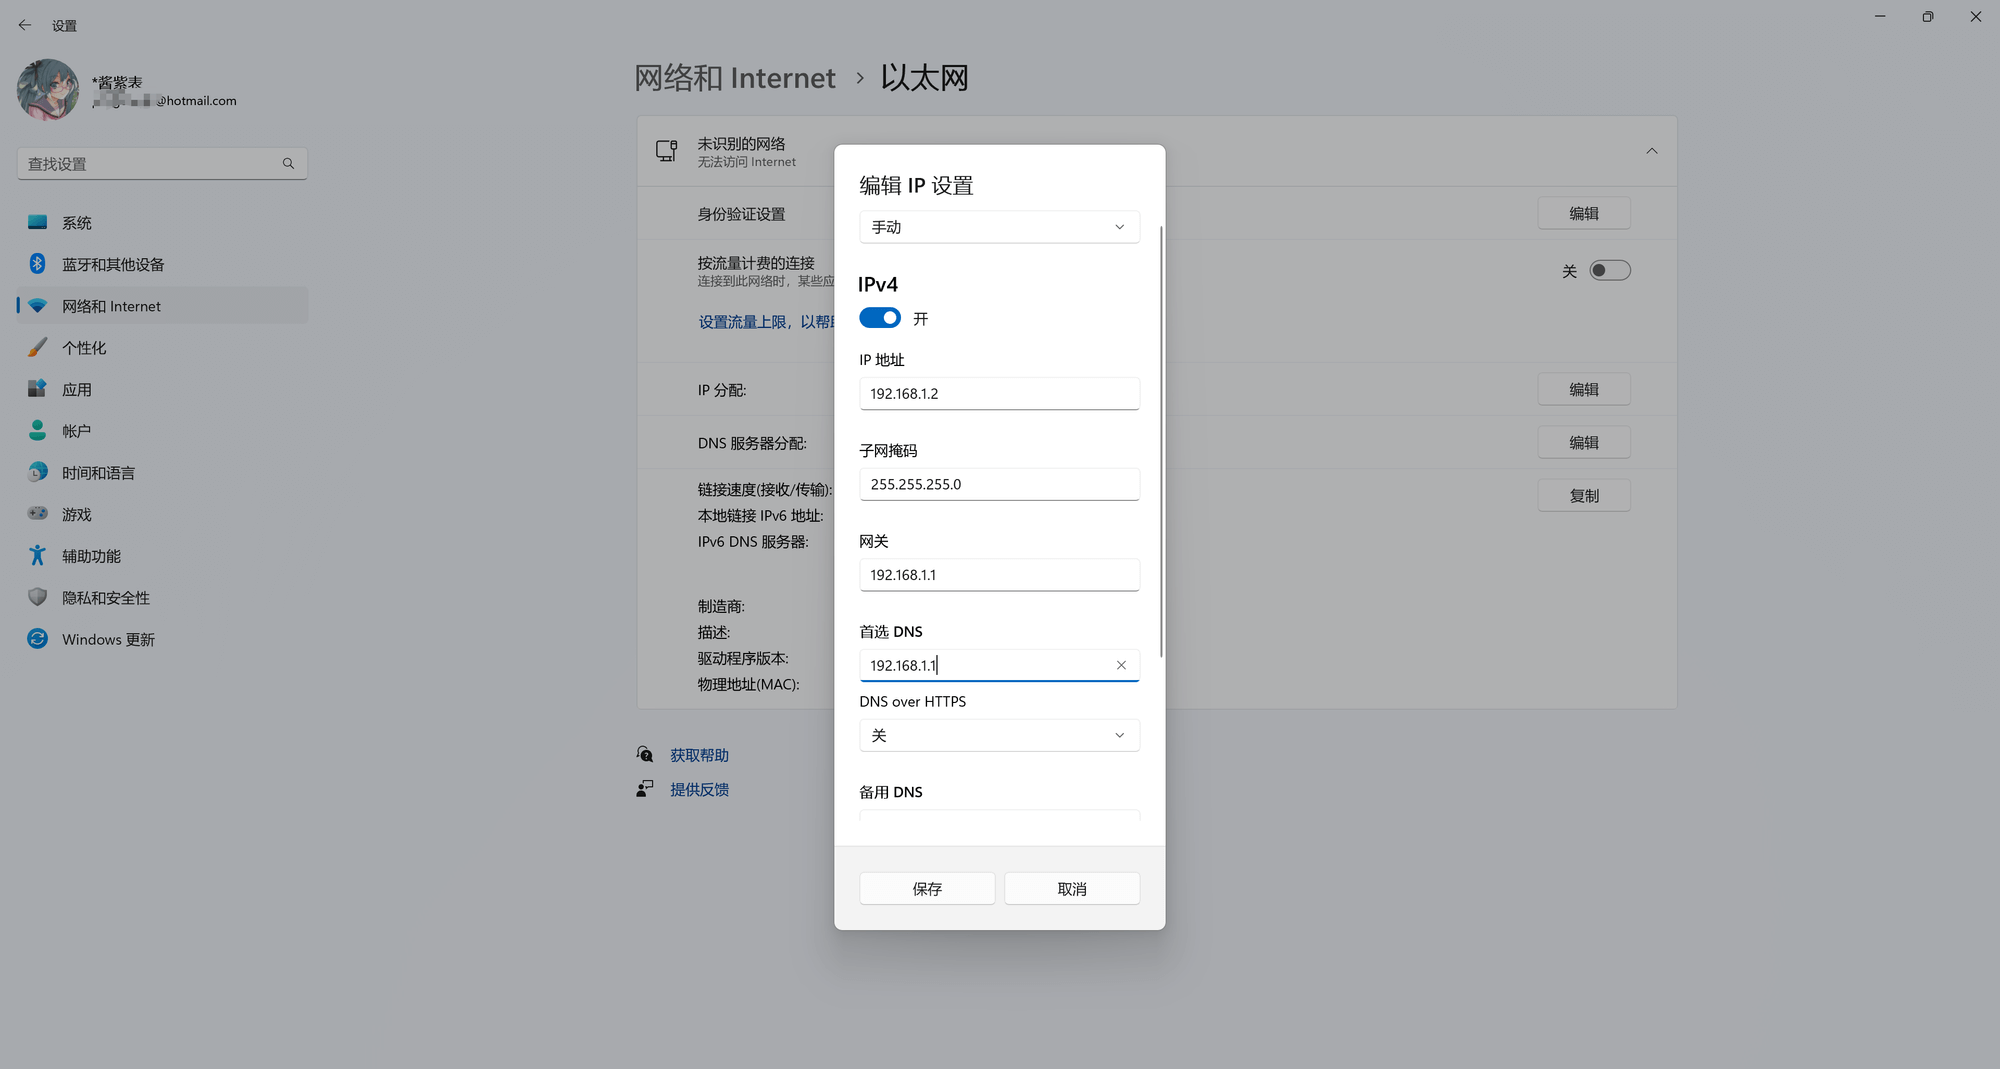The image size is (2000, 1069).
Task: Open the 游戏 settings section
Action: [78, 514]
